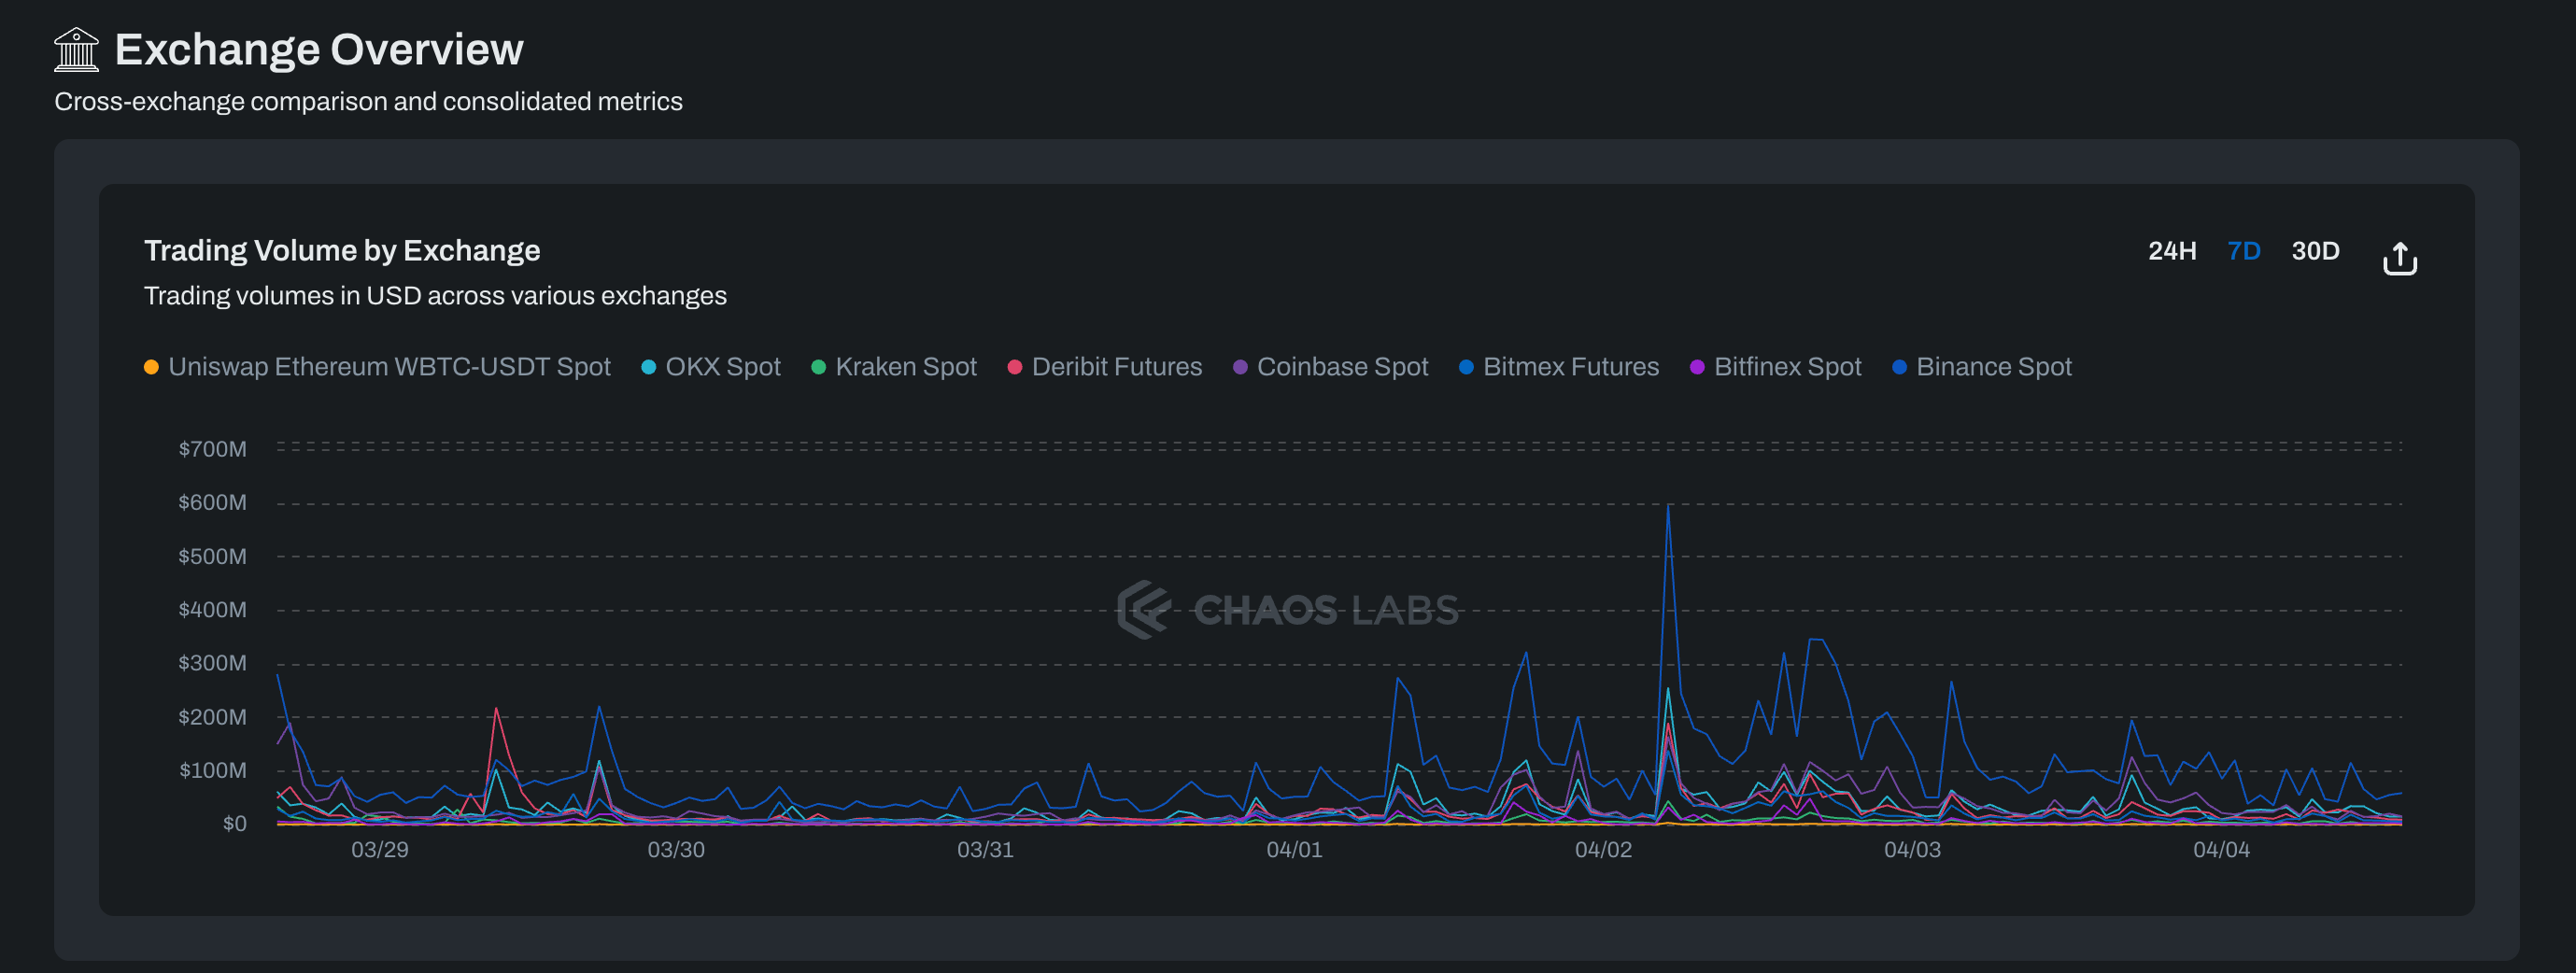Click the 03/31 x-axis date label
This screenshot has width=2576, height=973.
pos(985,850)
